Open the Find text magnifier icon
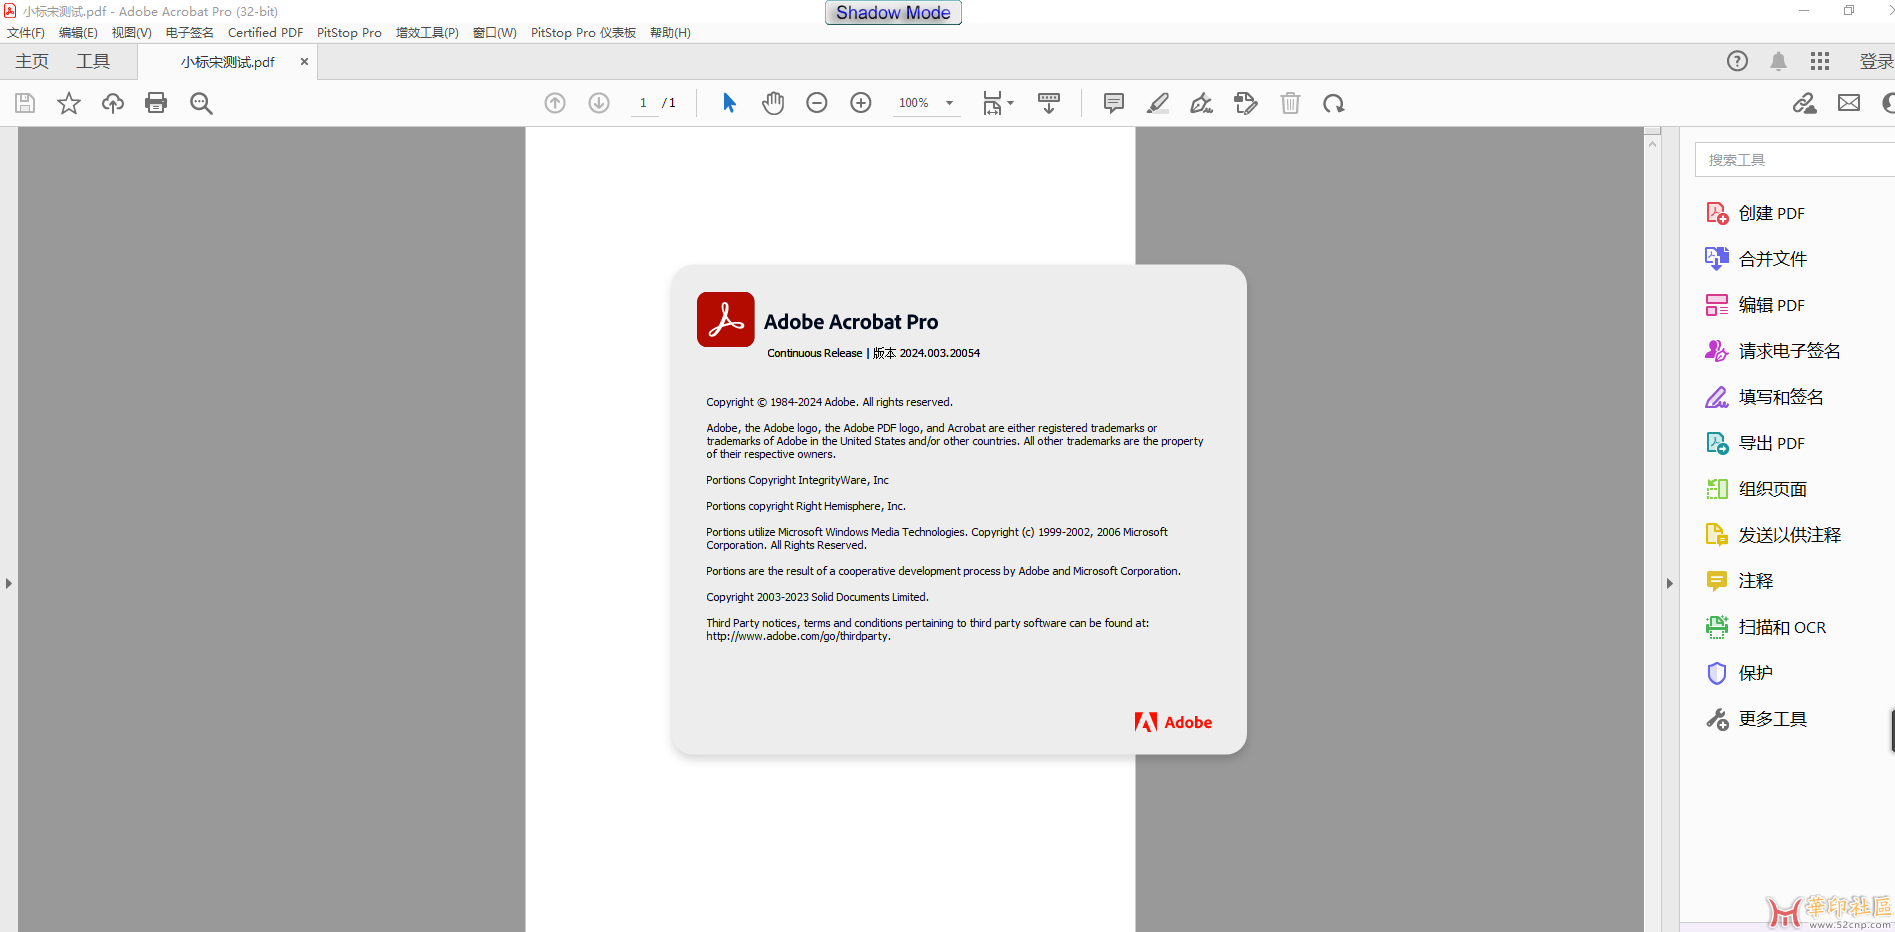1895x932 pixels. pyautogui.click(x=201, y=103)
